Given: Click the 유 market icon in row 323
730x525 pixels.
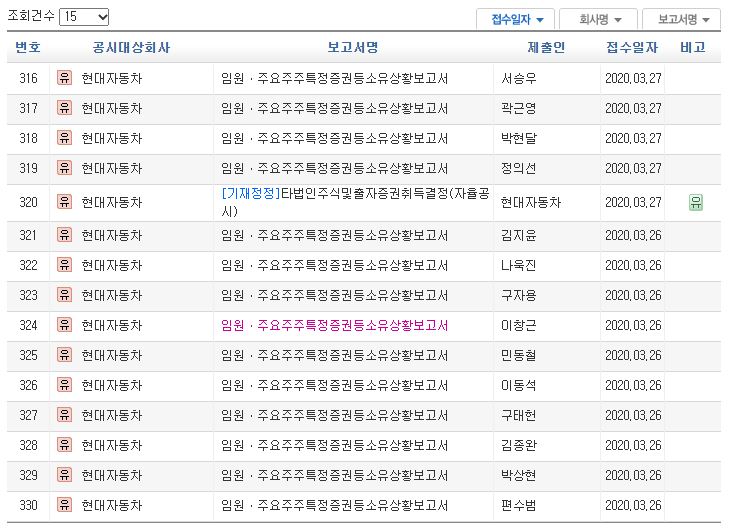Looking at the screenshot, I should pyautogui.click(x=64, y=295).
